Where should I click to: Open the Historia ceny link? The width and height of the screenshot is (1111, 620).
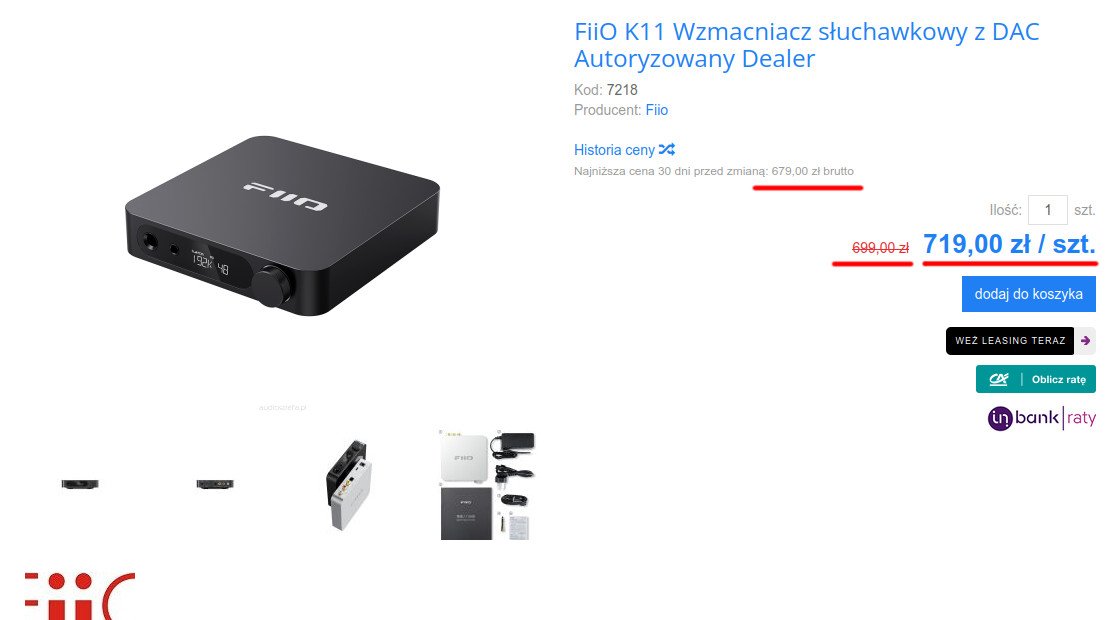coord(614,150)
